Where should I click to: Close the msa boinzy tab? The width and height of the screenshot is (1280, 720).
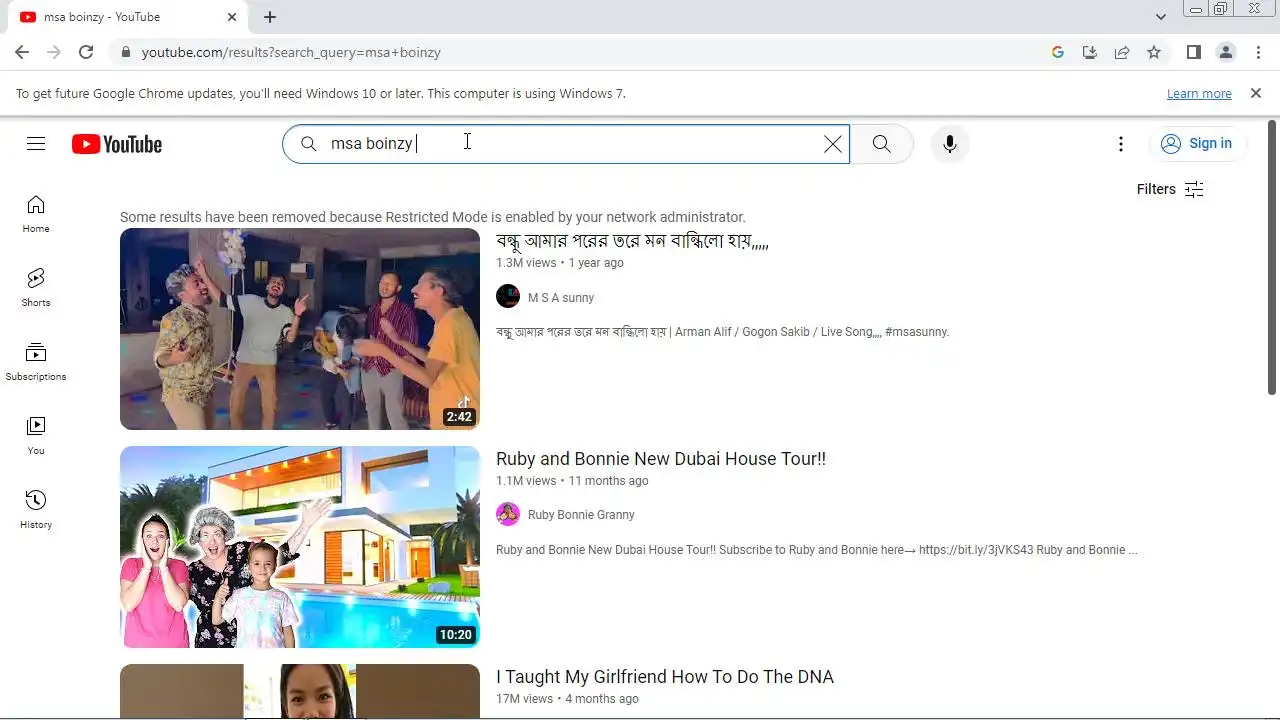coord(232,17)
